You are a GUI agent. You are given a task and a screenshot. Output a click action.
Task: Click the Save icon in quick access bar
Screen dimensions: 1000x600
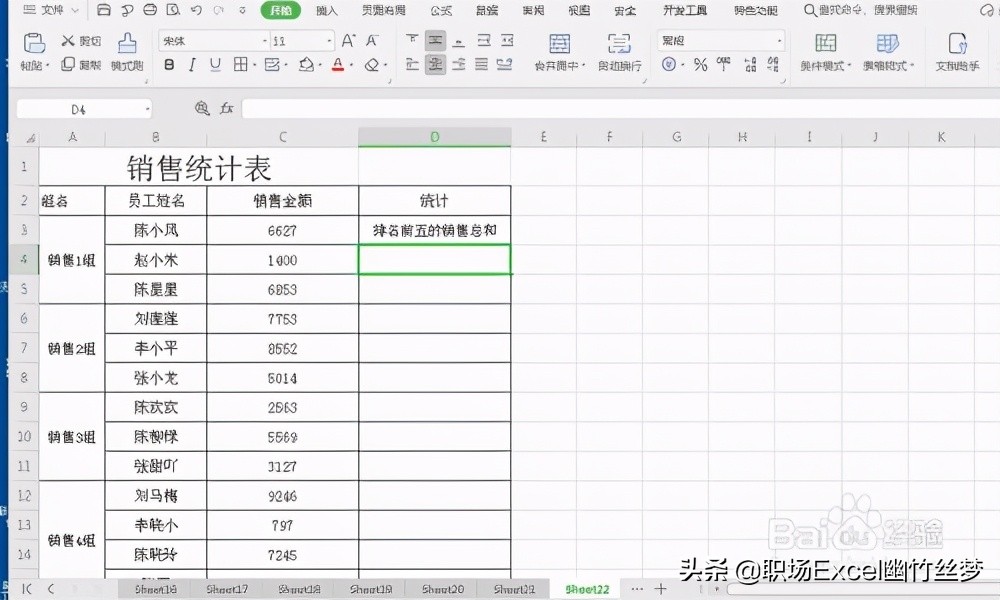pos(103,10)
